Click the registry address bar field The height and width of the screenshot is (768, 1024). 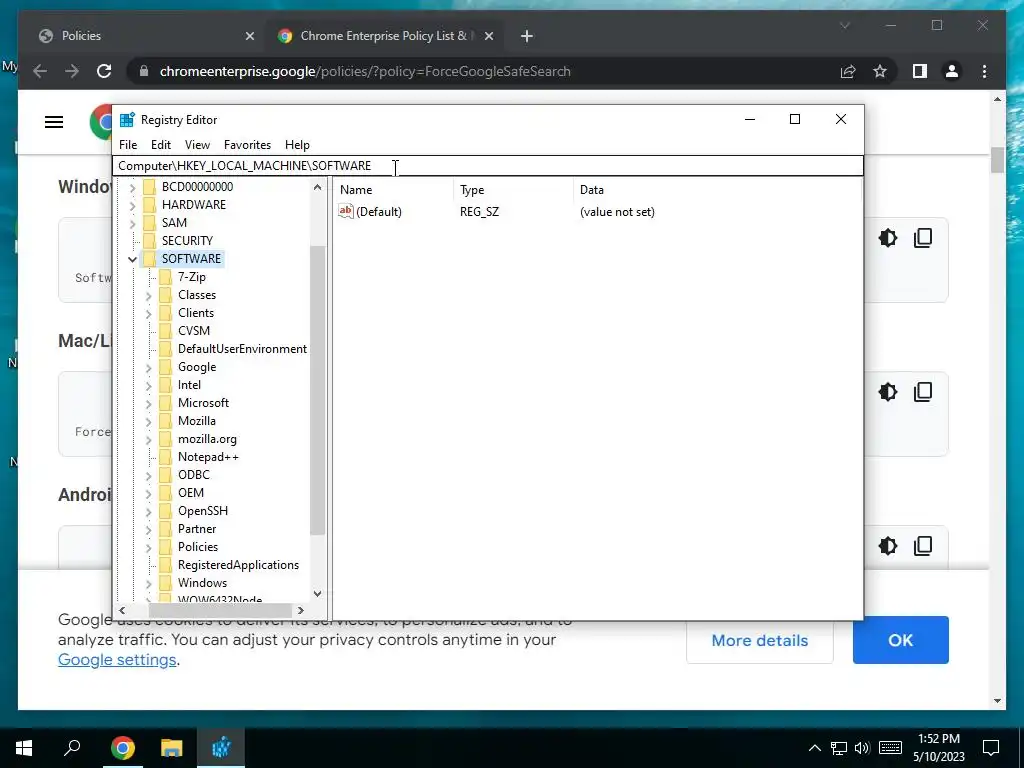(x=488, y=166)
